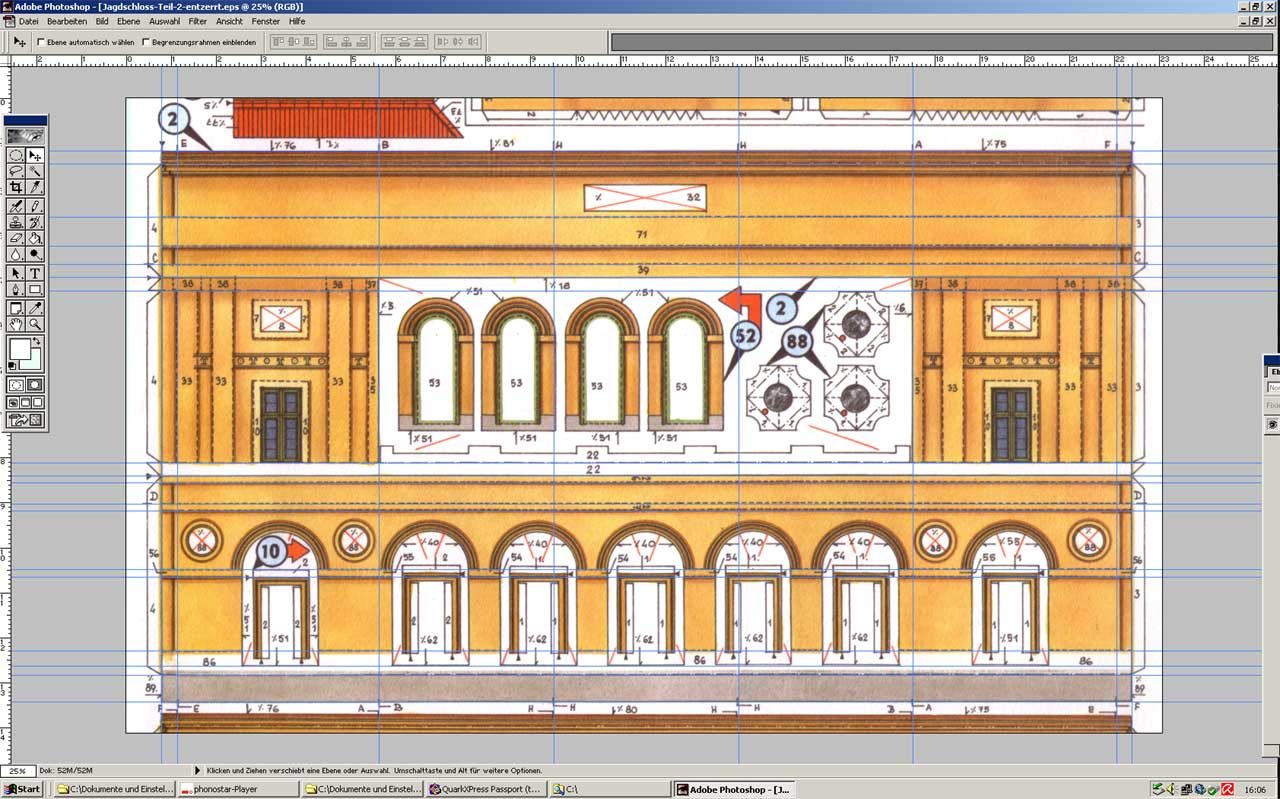Activate the Zoom magnifier tool
1280x799 pixels.
click(35, 324)
